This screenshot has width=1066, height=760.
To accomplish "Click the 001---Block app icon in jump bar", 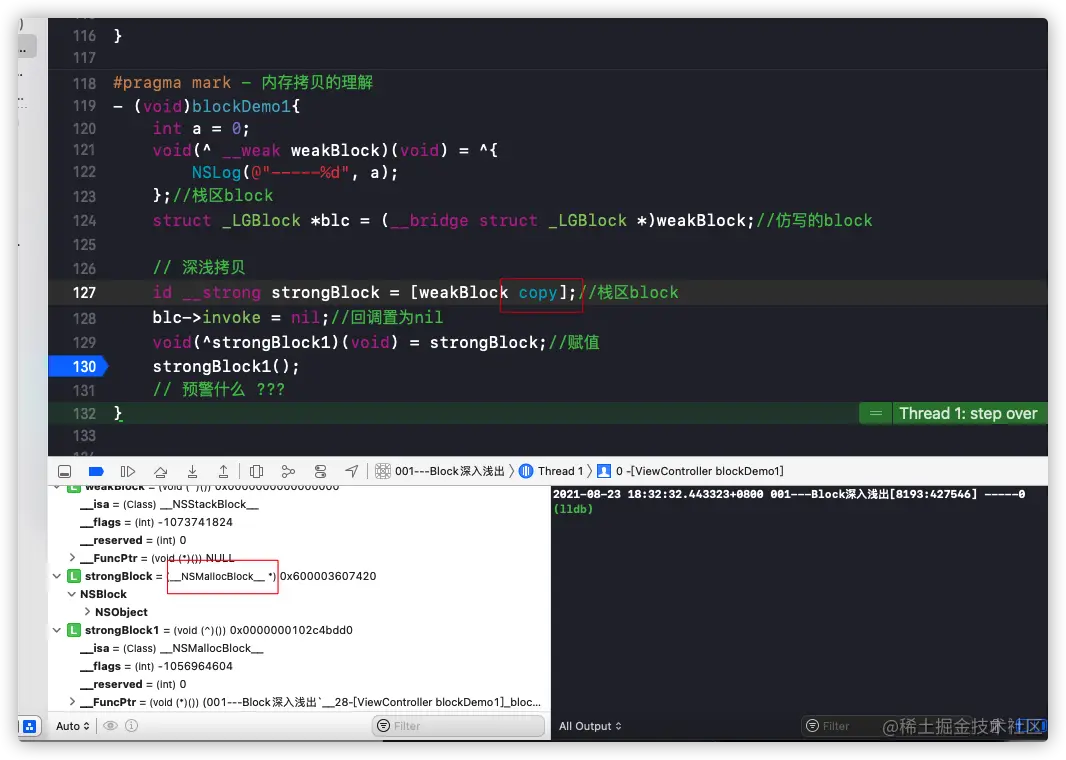I will pyautogui.click(x=383, y=471).
